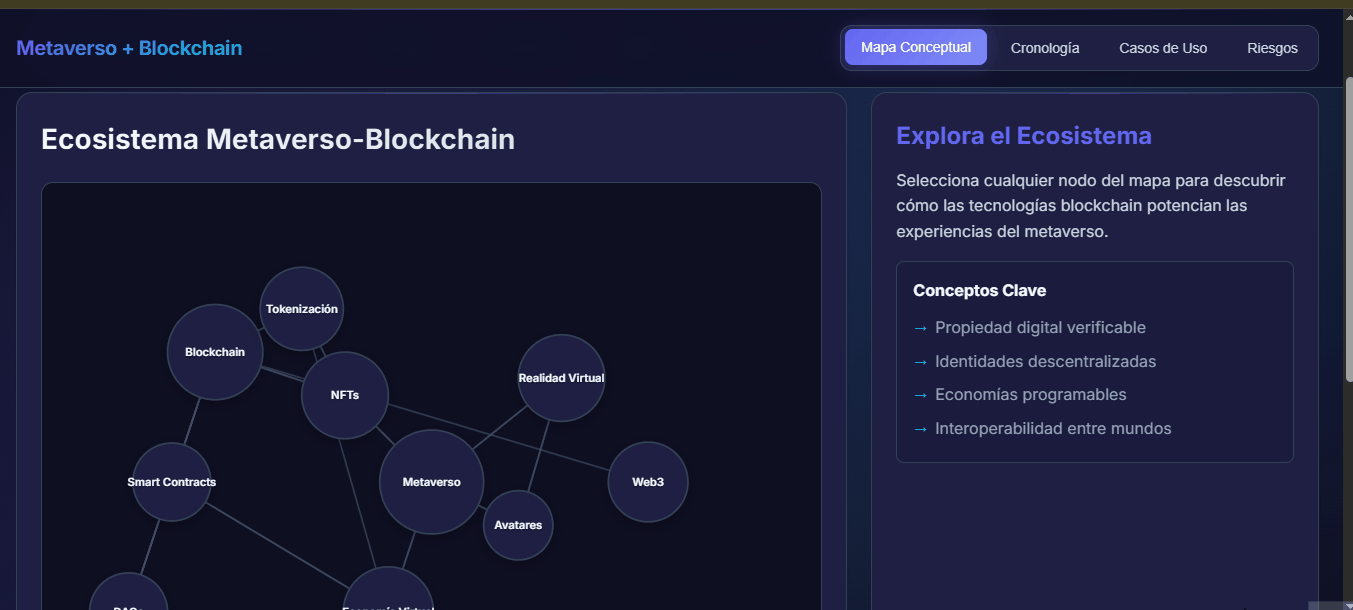Select the NFTs node
1353x610 pixels.
pos(345,395)
